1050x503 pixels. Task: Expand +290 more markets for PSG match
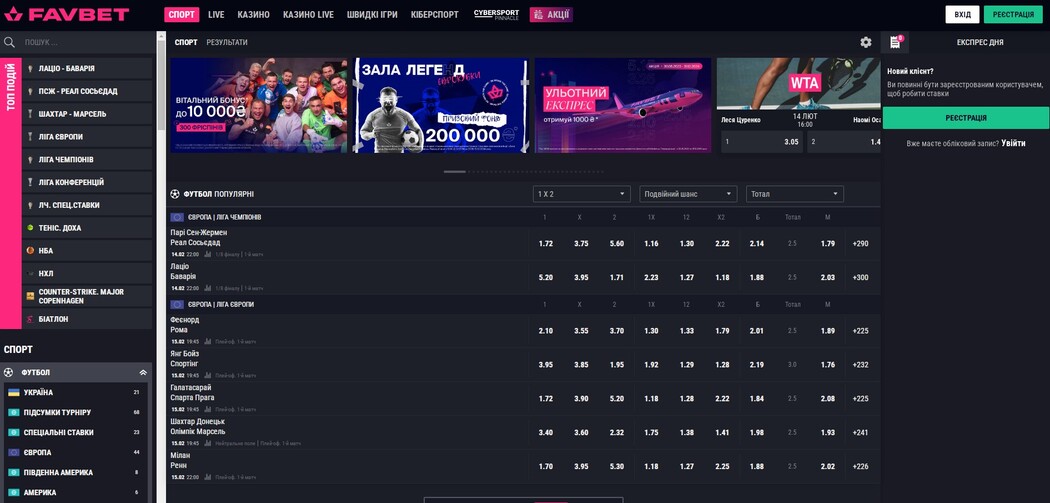click(x=860, y=244)
